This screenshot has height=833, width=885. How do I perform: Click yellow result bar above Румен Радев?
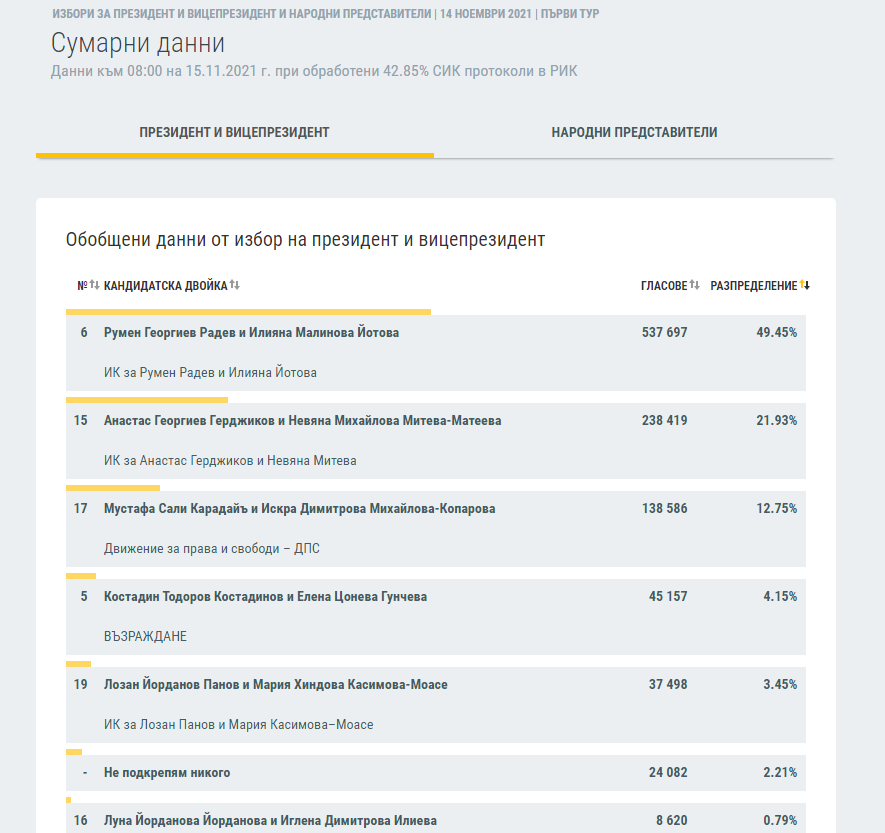248,312
